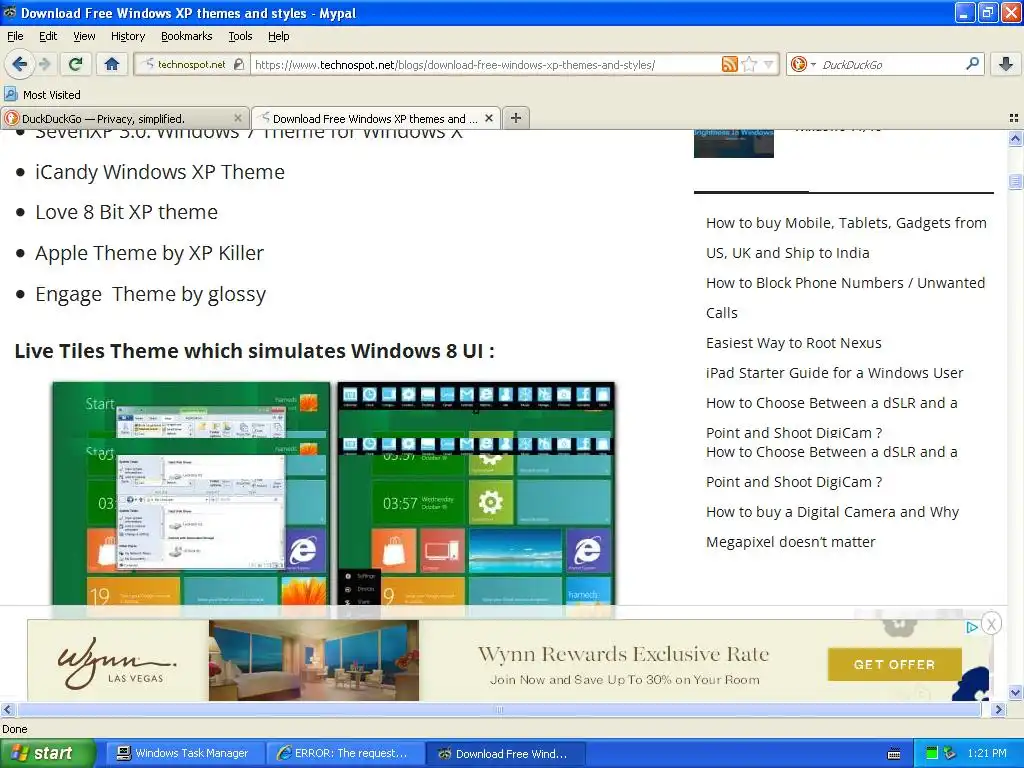
Task: Click the sidebar post thumbnail image
Action: tap(733, 143)
